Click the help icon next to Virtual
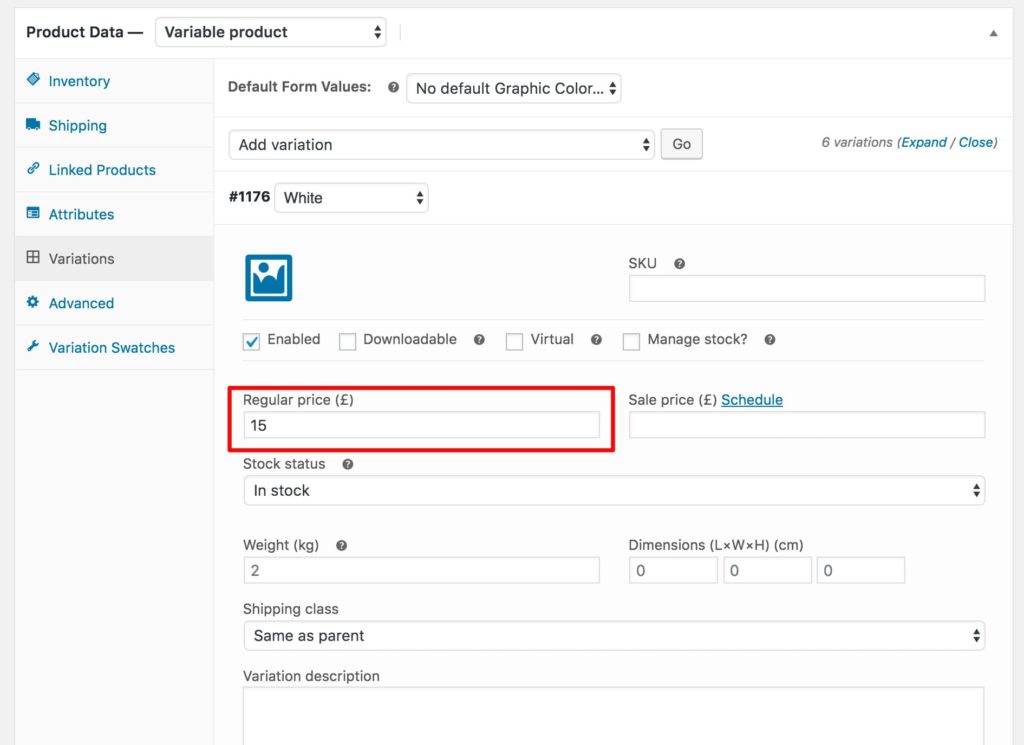The image size is (1024, 745). [x=596, y=340]
